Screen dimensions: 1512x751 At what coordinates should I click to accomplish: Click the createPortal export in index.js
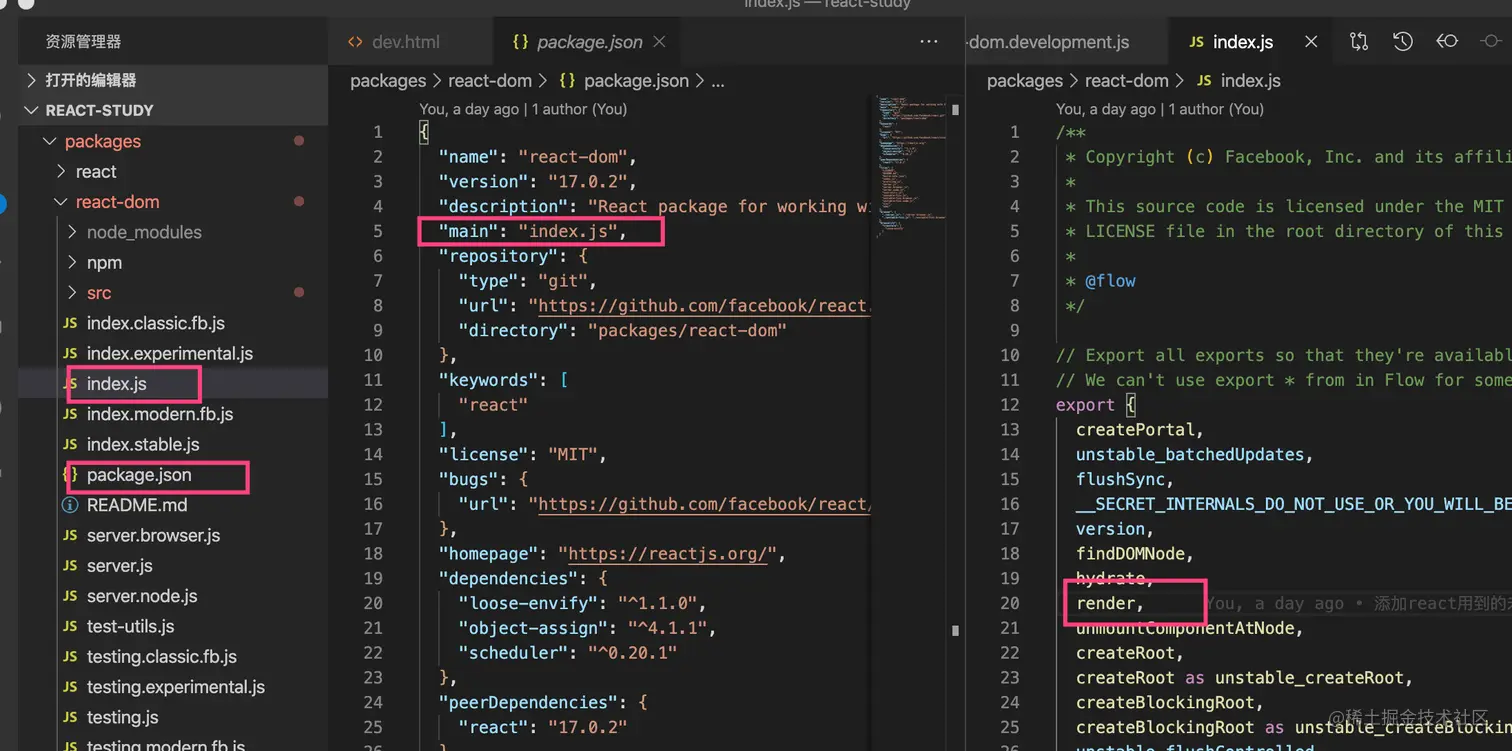(1139, 430)
